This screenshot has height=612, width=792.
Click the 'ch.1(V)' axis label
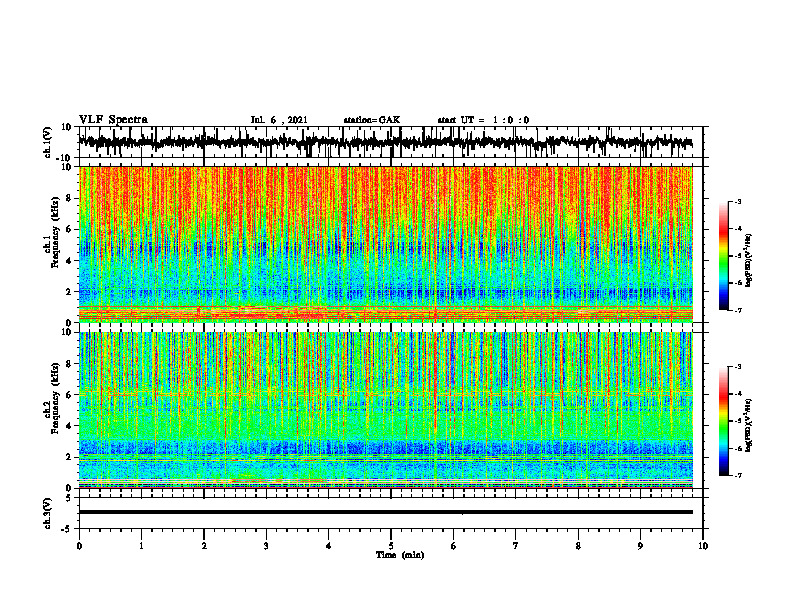(x=48, y=142)
